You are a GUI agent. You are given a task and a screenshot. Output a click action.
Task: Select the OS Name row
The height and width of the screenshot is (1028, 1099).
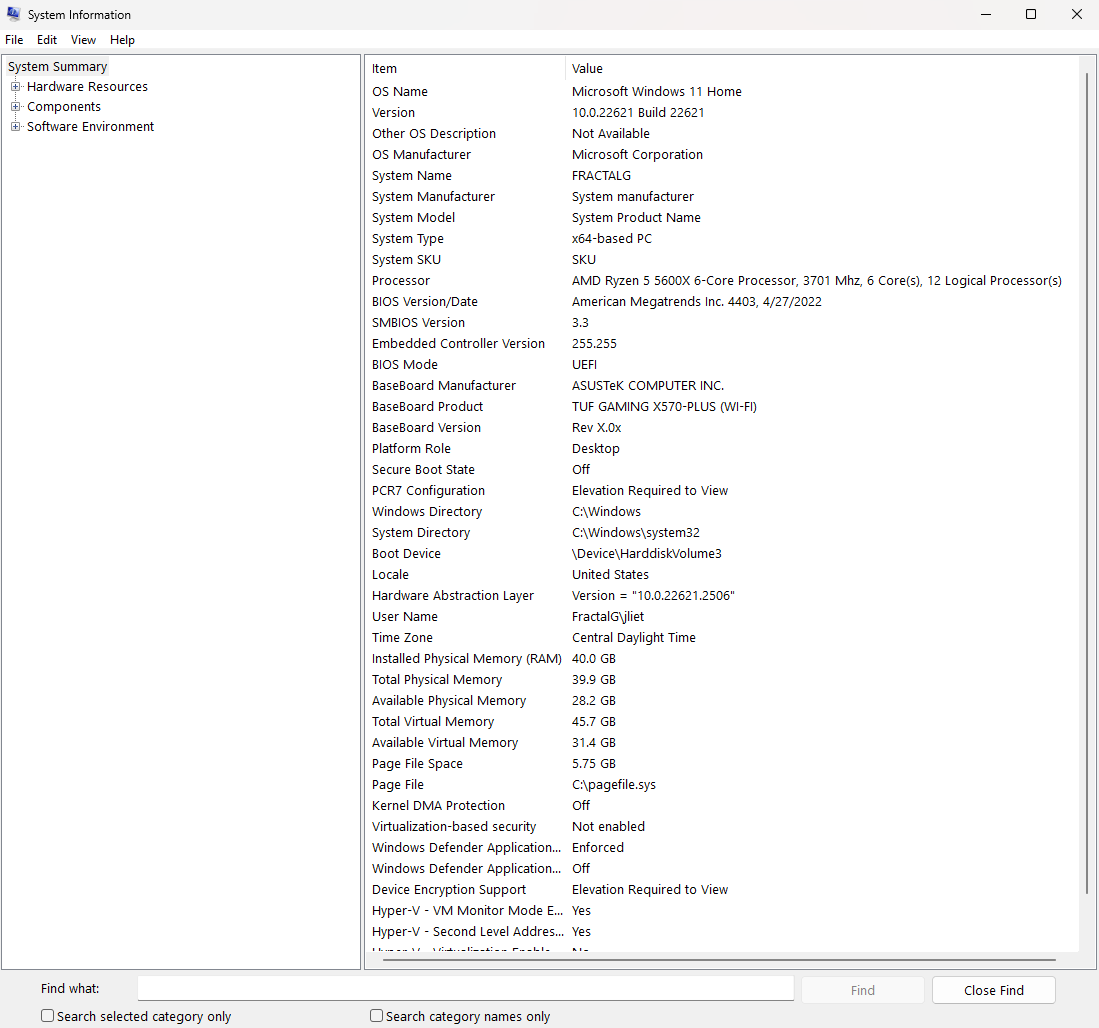click(x=722, y=92)
